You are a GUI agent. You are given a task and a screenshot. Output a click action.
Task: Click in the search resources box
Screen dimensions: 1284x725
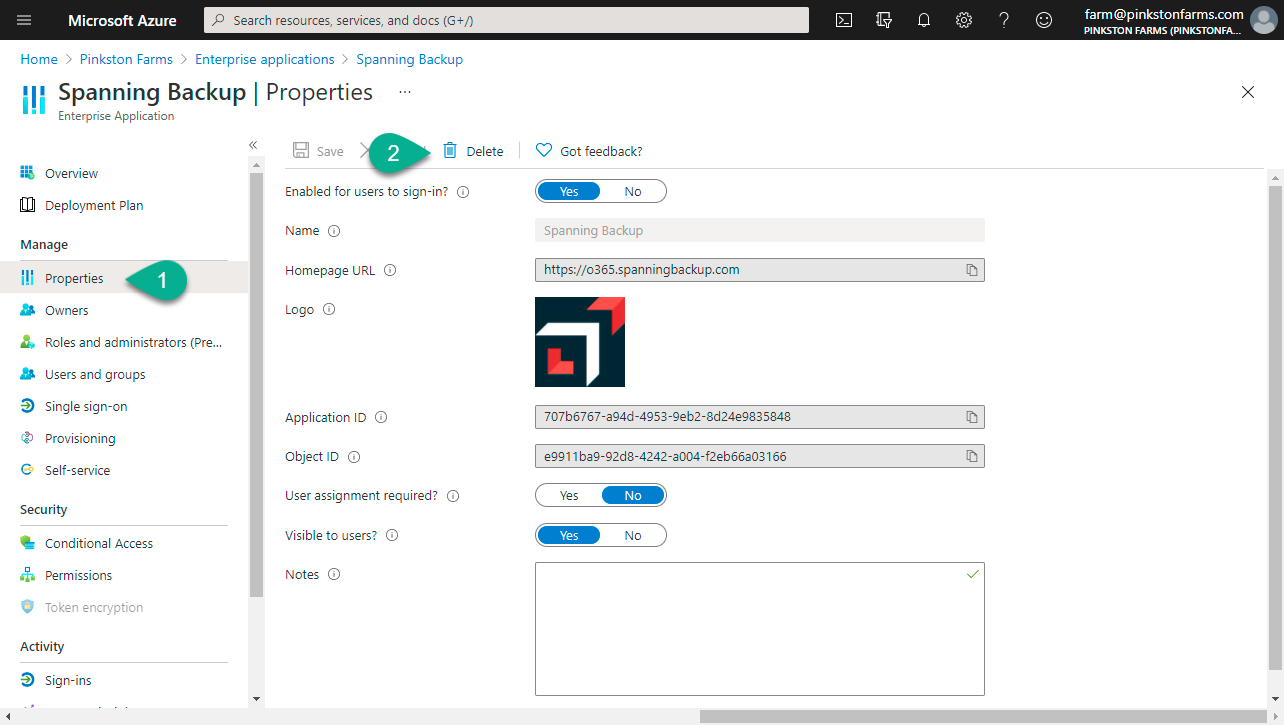point(507,20)
